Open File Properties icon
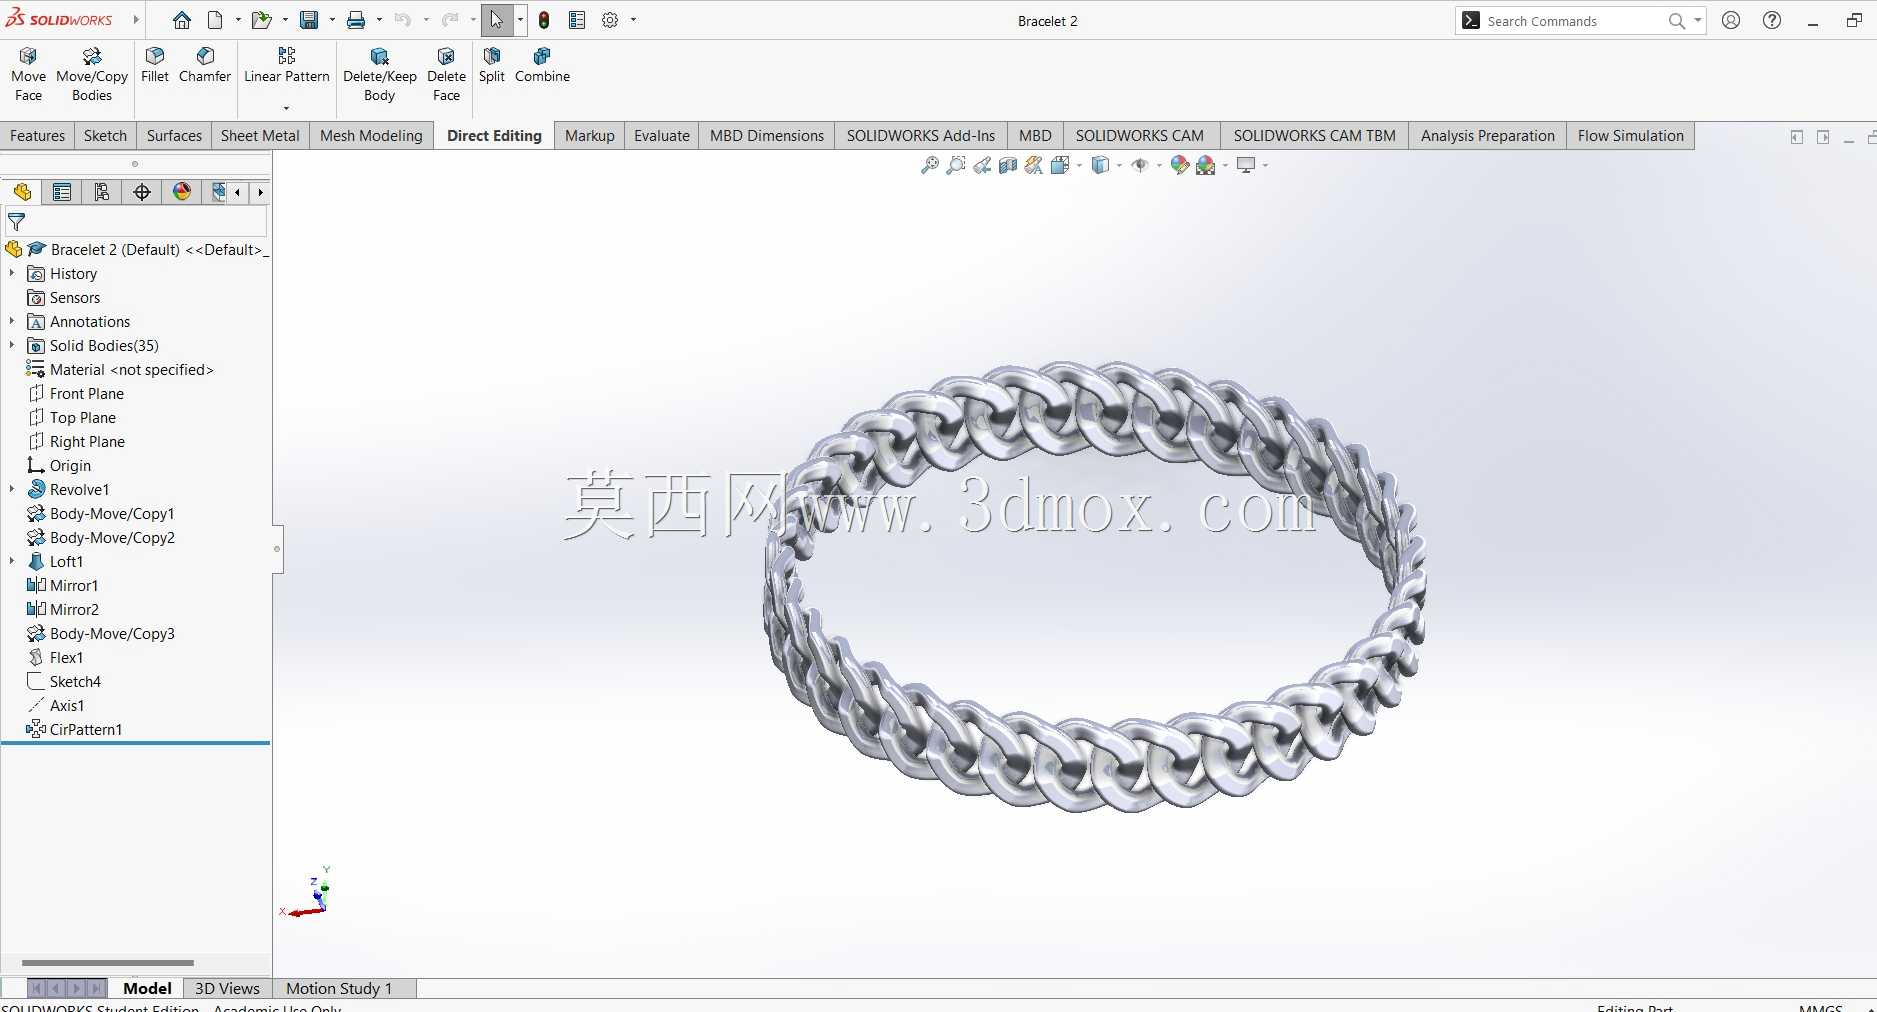Image resolution: width=1877 pixels, height=1012 pixels. [577, 20]
